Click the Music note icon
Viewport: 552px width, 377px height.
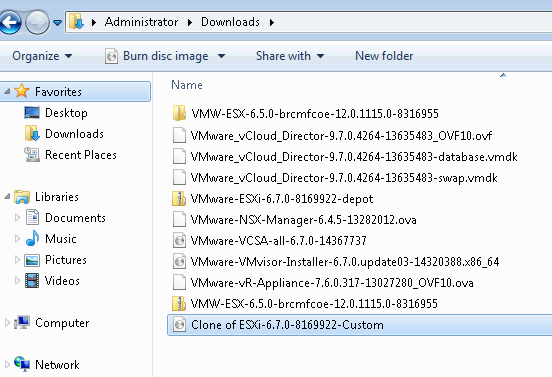[x=32, y=238]
